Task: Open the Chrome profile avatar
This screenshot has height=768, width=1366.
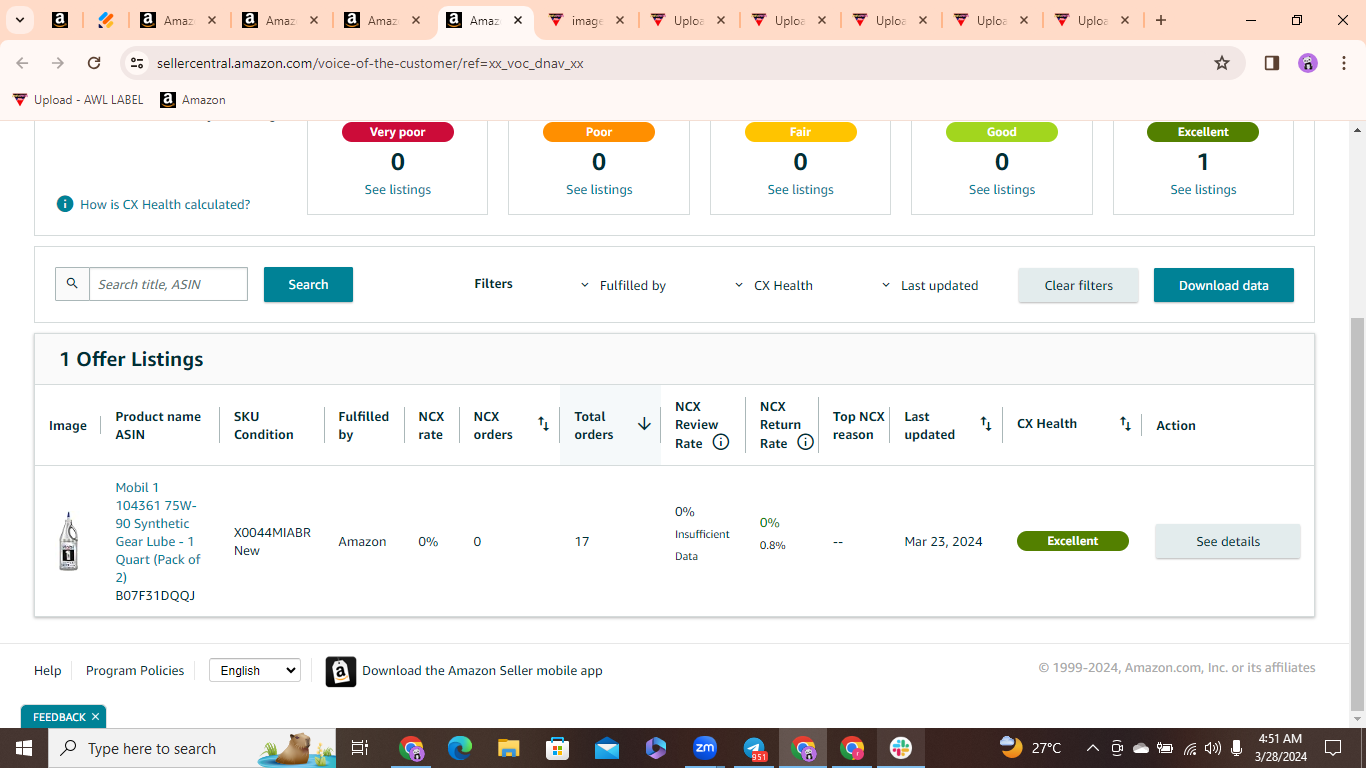Action: click(x=1308, y=63)
